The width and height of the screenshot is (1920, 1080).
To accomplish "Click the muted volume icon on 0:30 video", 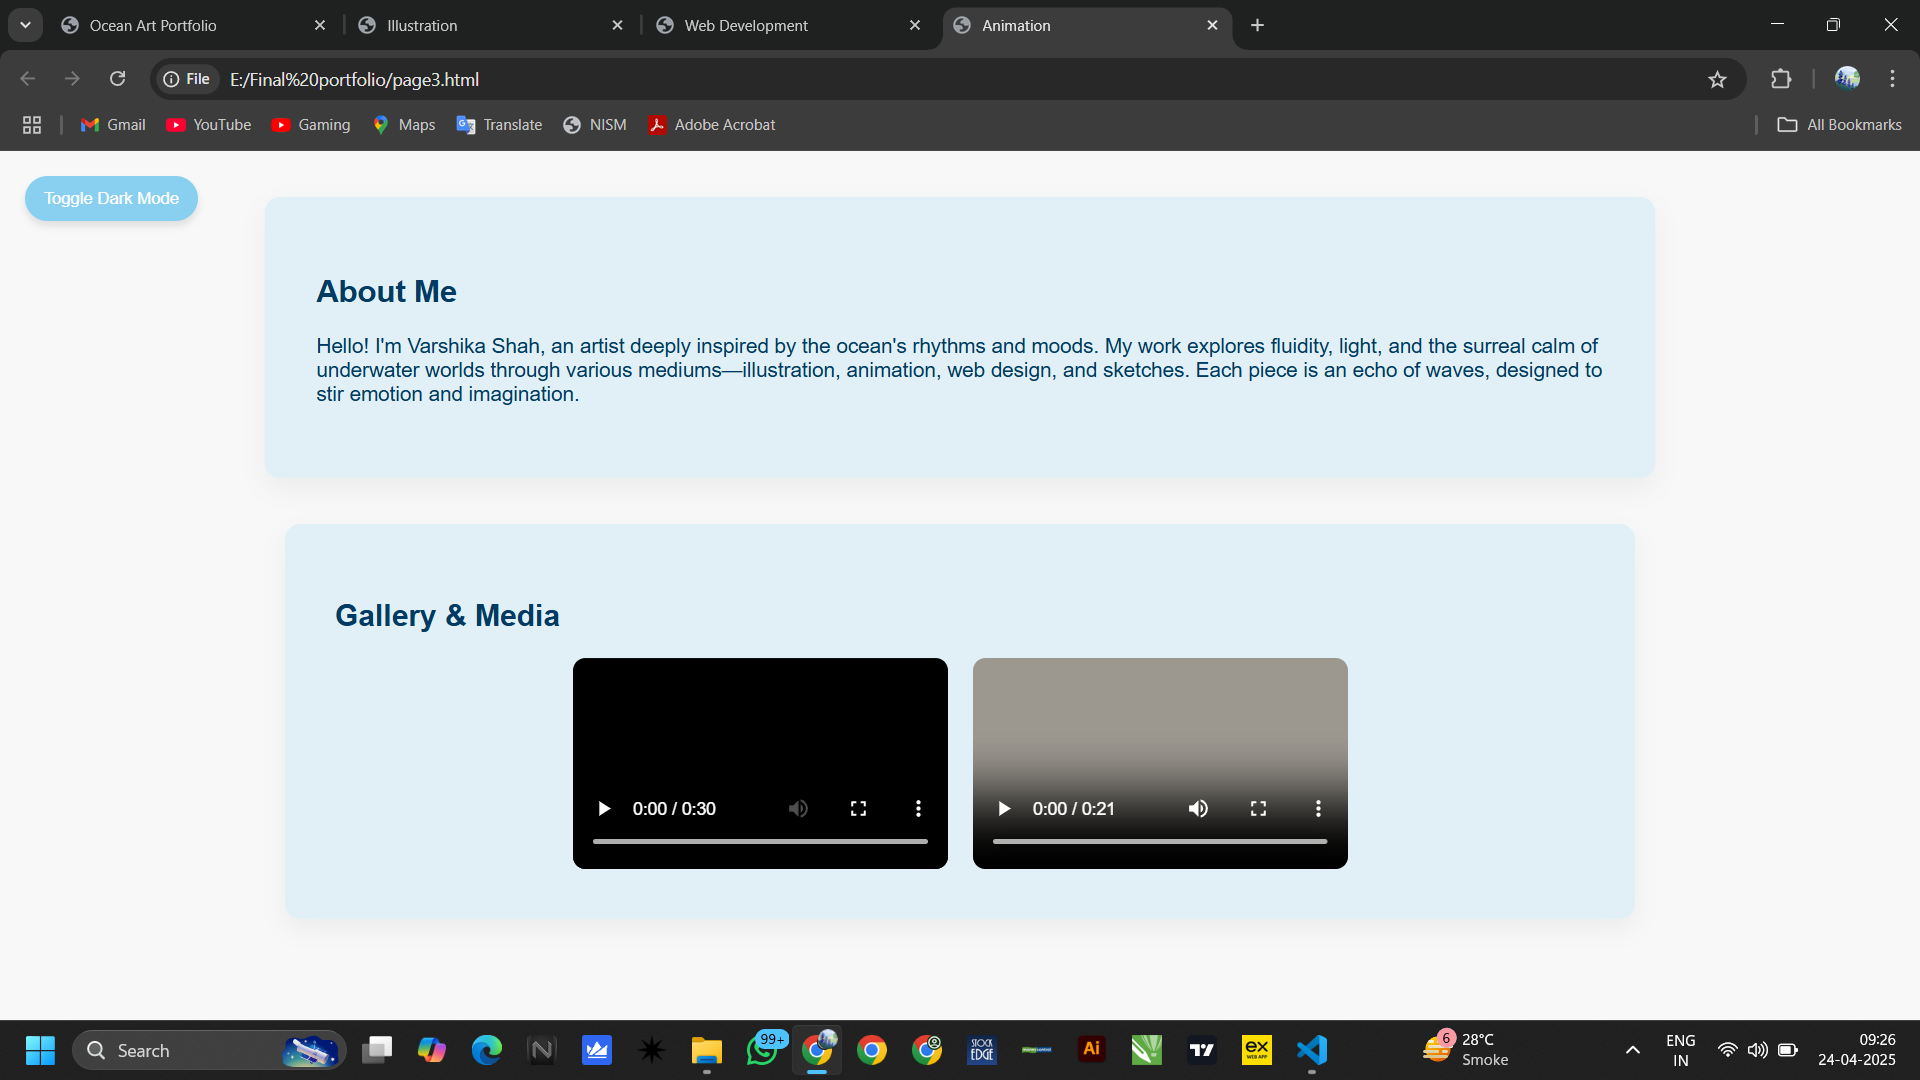I will tap(798, 808).
